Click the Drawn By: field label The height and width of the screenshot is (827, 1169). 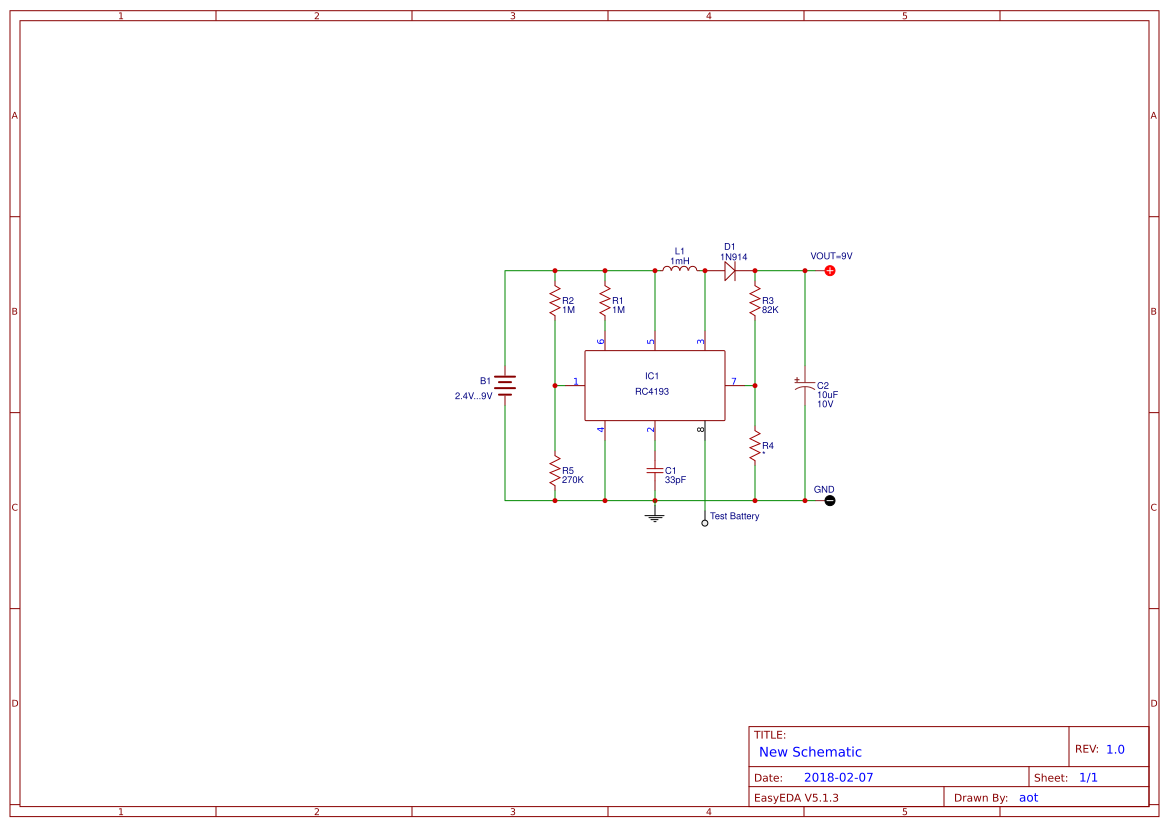(x=981, y=797)
